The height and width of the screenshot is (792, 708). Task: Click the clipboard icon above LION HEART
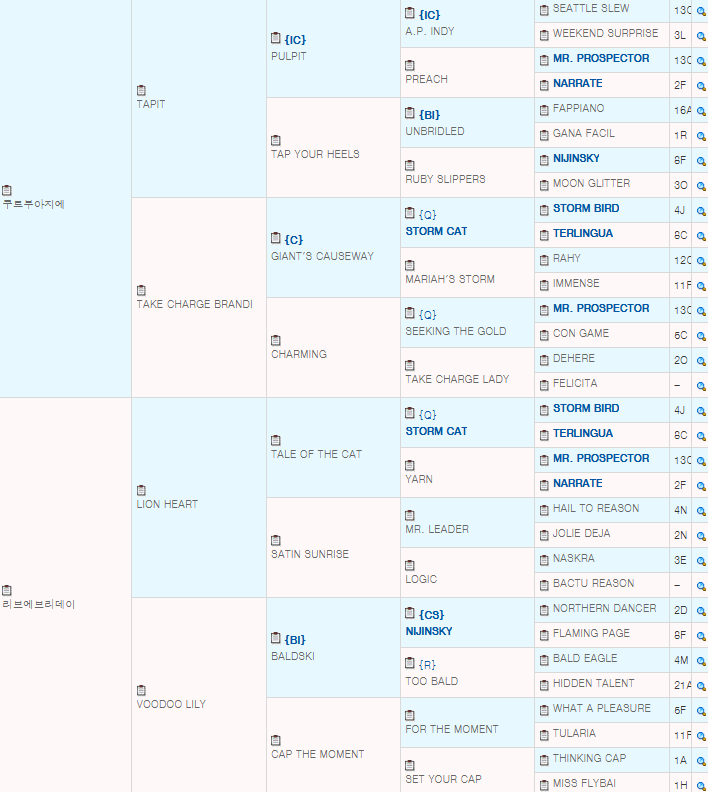pos(141,490)
